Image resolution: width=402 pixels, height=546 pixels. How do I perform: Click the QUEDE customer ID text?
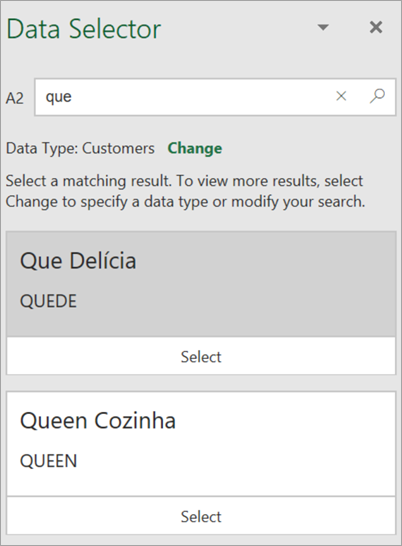pyautogui.click(x=48, y=301)
